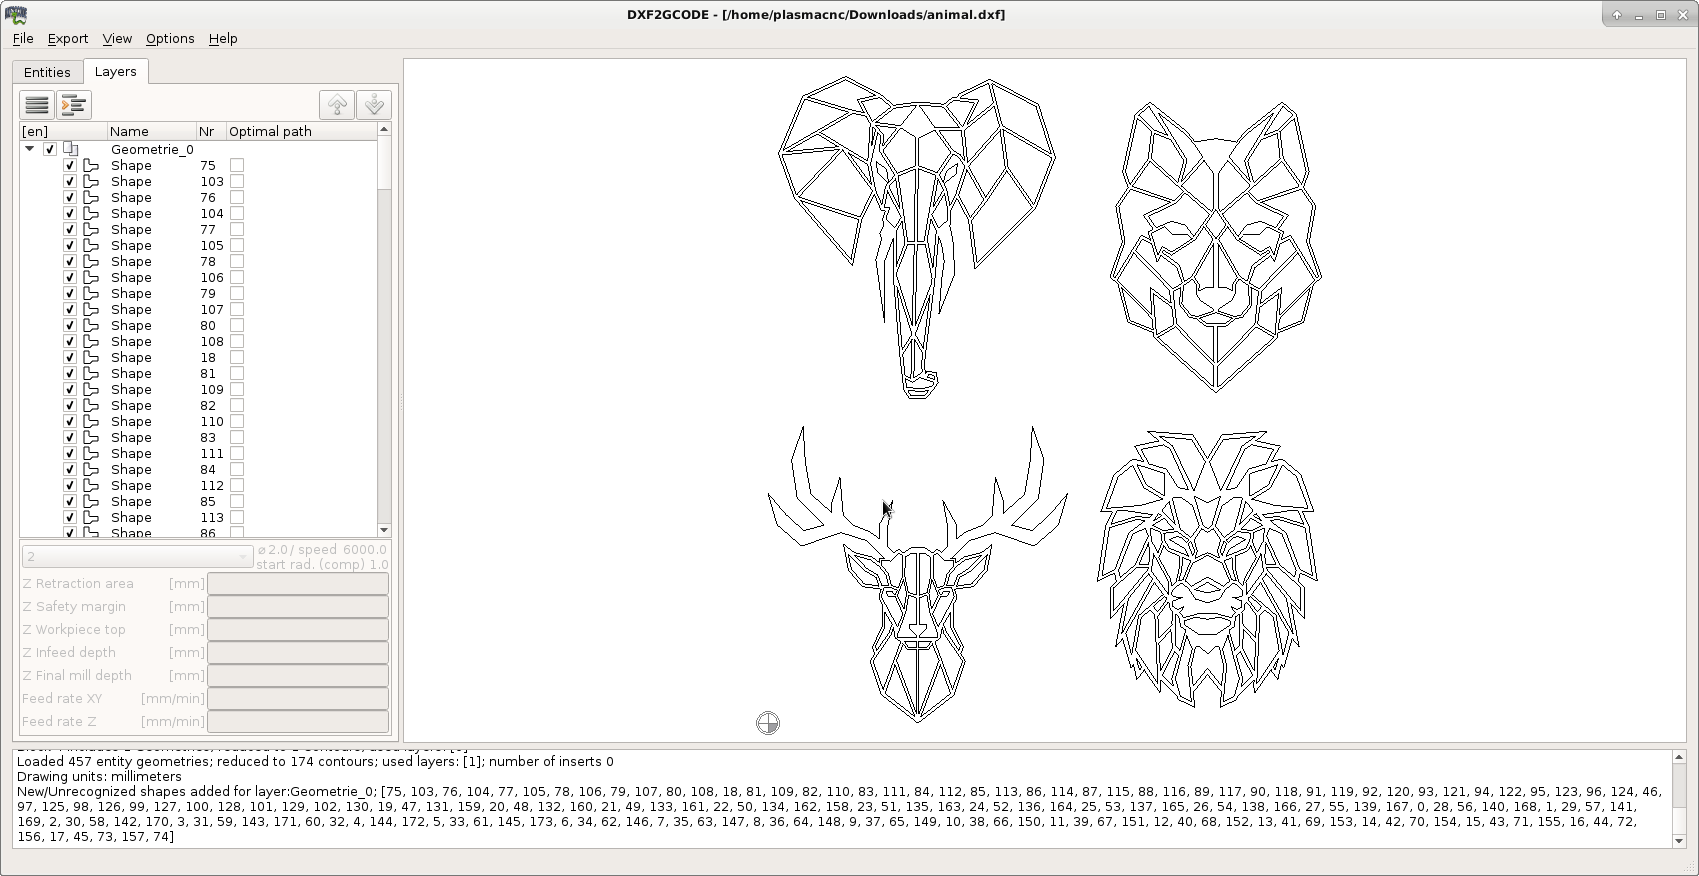Click the shape icon for Shape 110
Viewport: 1699px width, 876px height.
coord(91,421)
